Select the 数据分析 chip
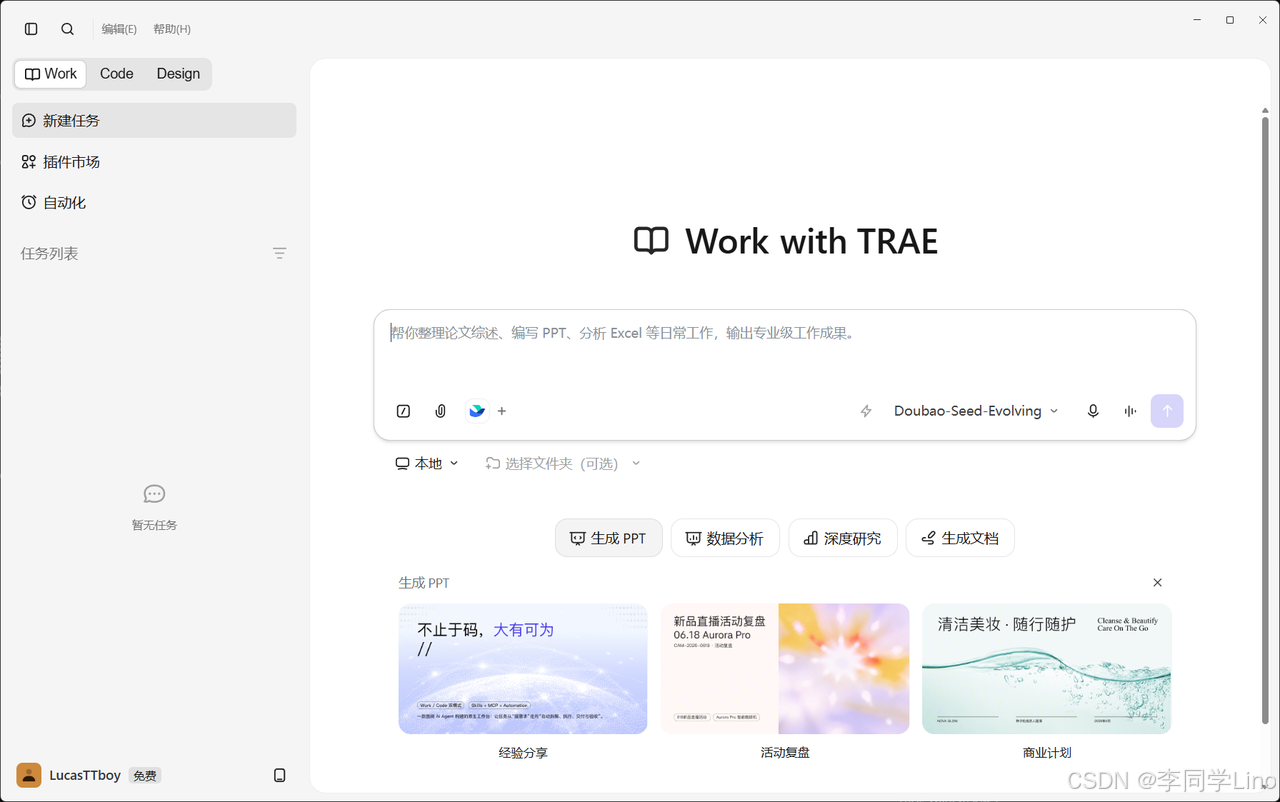The width and height of the screenshot is (1280, 802). coord(725,538)
